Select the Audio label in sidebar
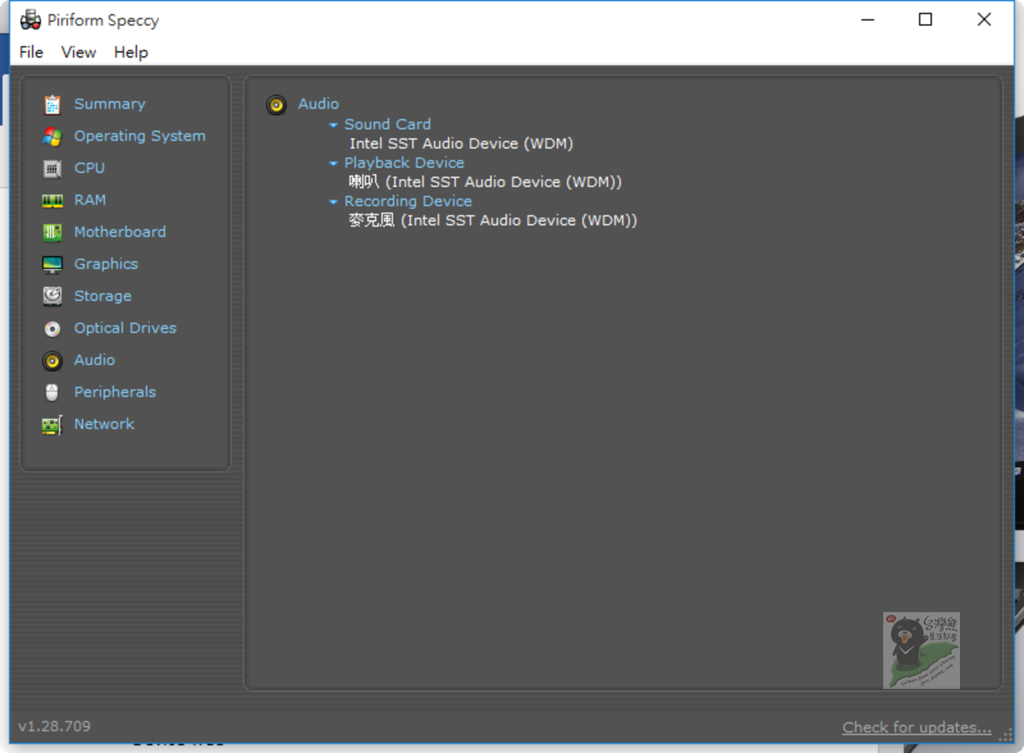This screenshot has height=753, width=1024. pyautogui.click(x=95, y=360)
